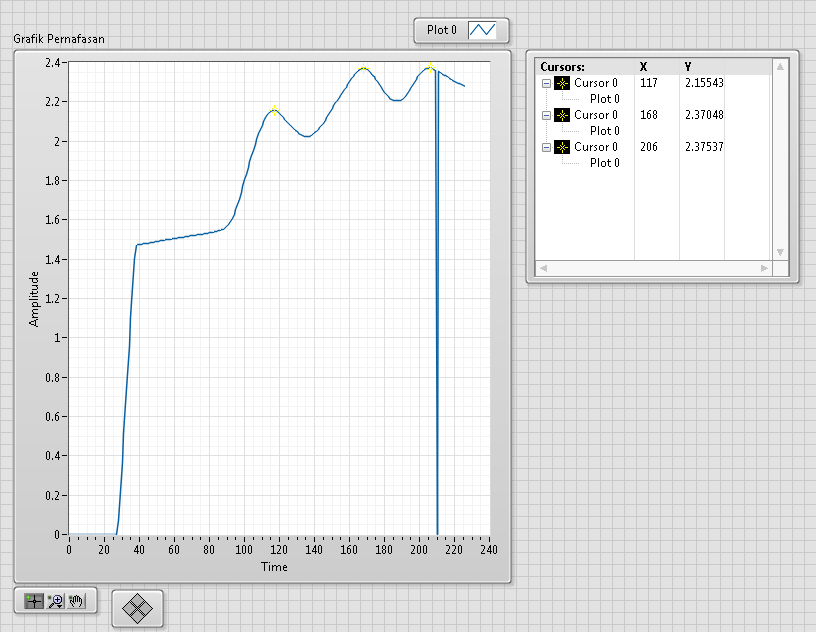
Task: Collapse the cursor row with X value 117
Action: coord(546,83)
